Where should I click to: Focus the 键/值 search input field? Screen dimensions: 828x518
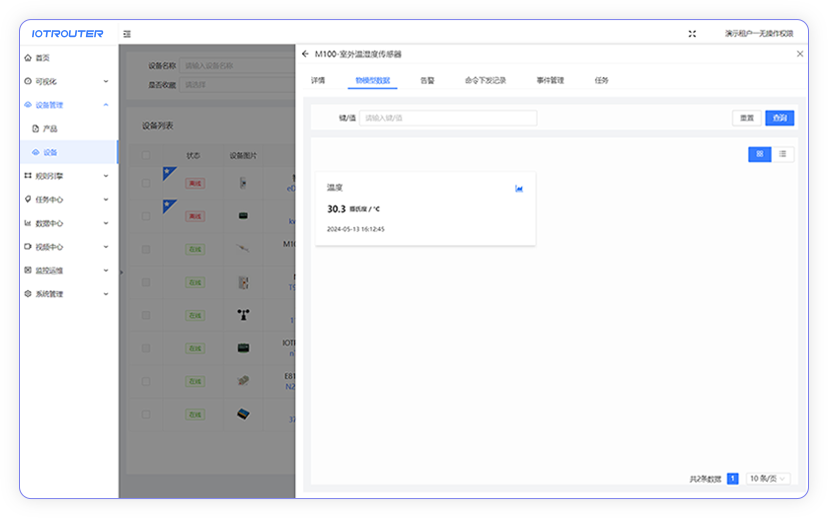click(447, 118)
